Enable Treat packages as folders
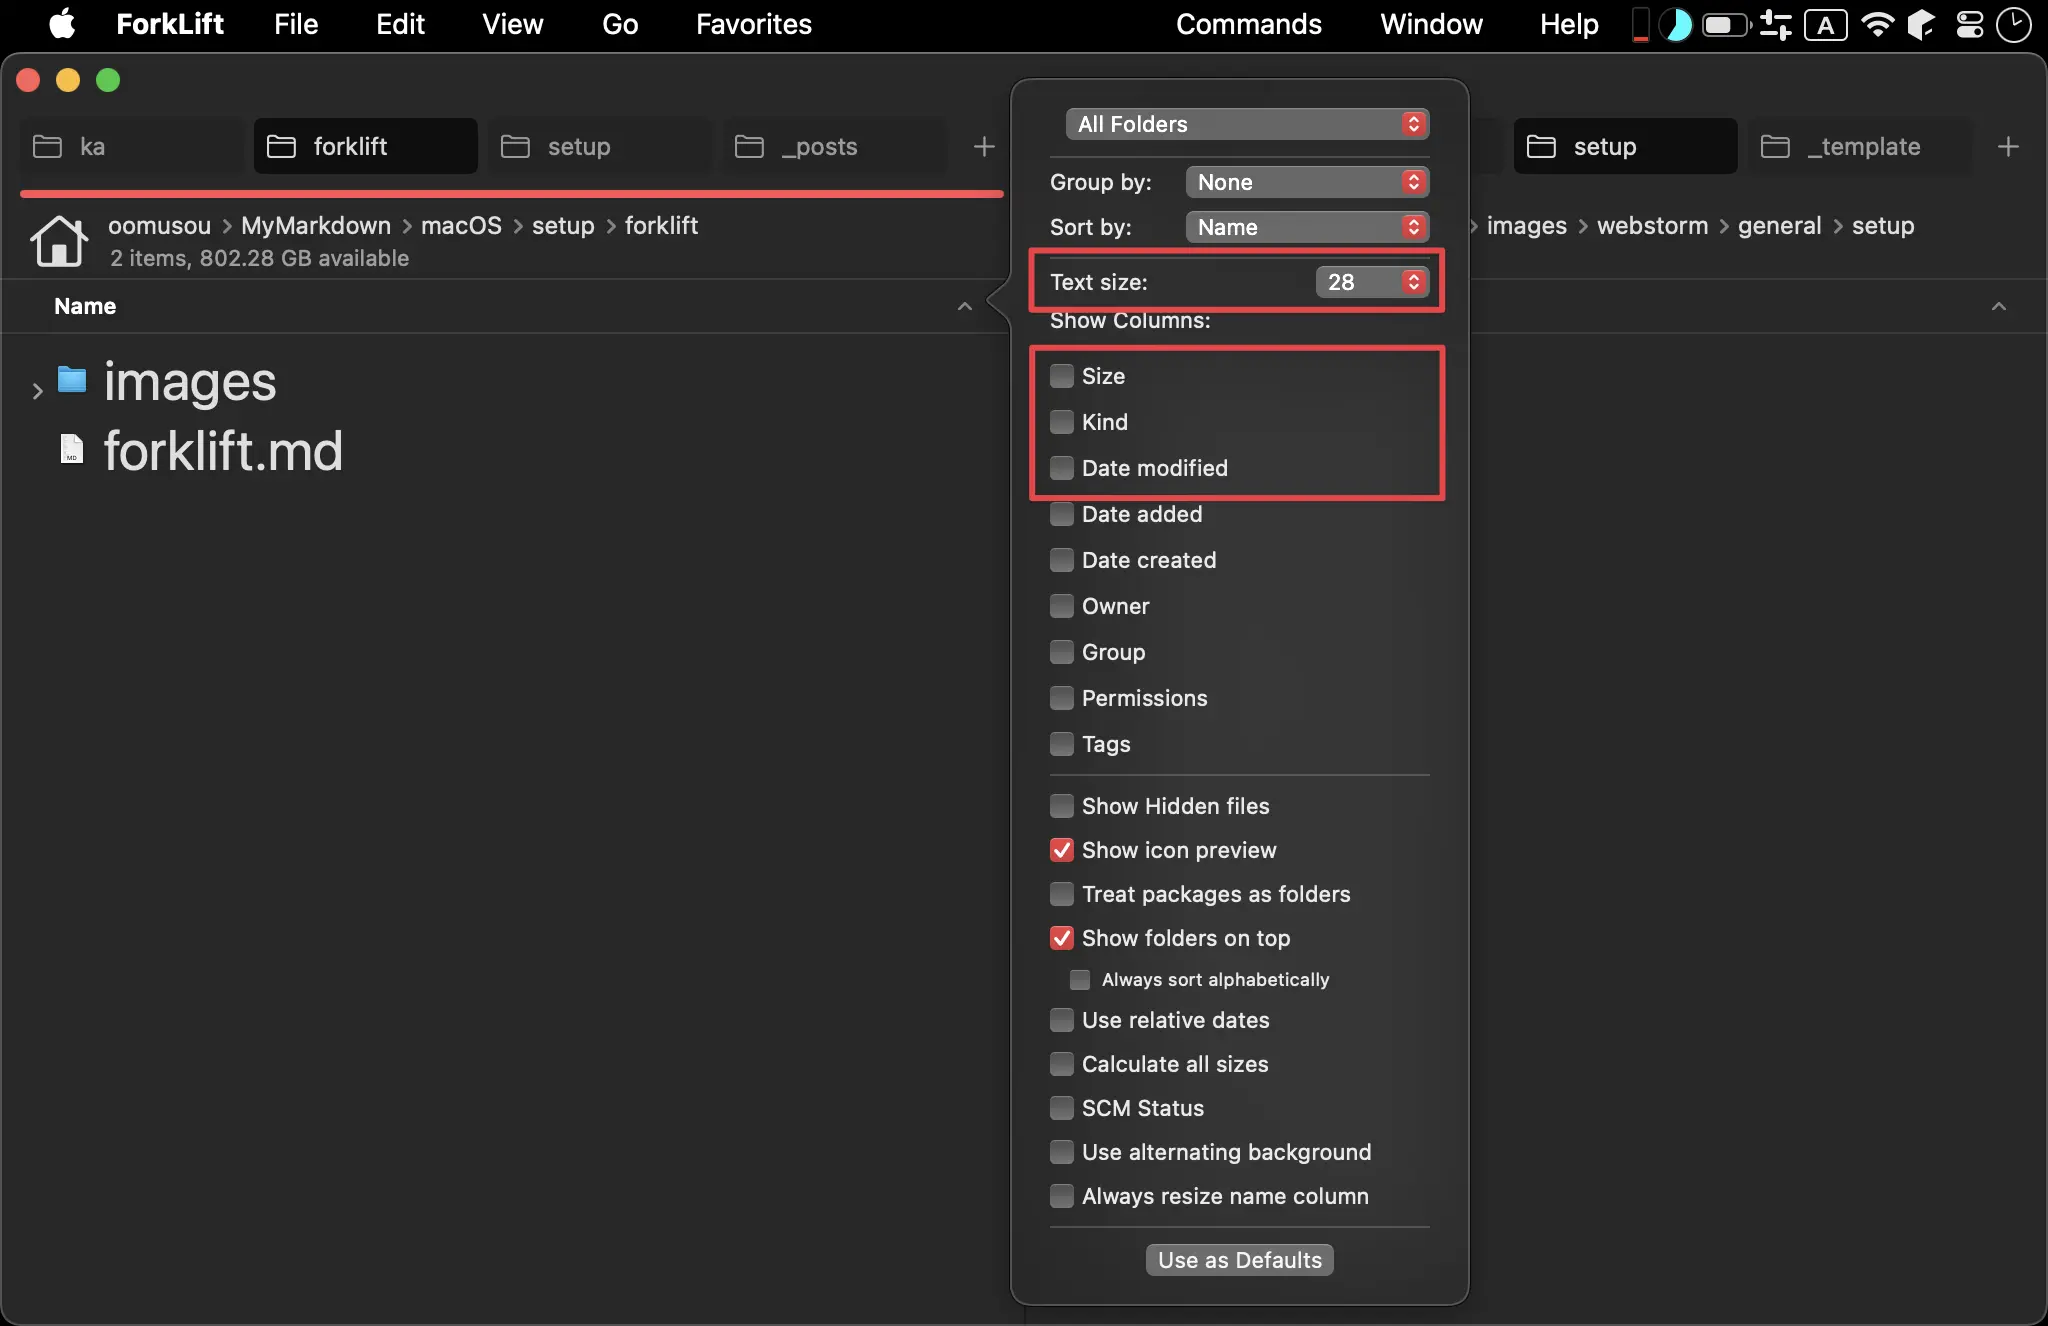2048x1326 pixels. click(1062, 894)
